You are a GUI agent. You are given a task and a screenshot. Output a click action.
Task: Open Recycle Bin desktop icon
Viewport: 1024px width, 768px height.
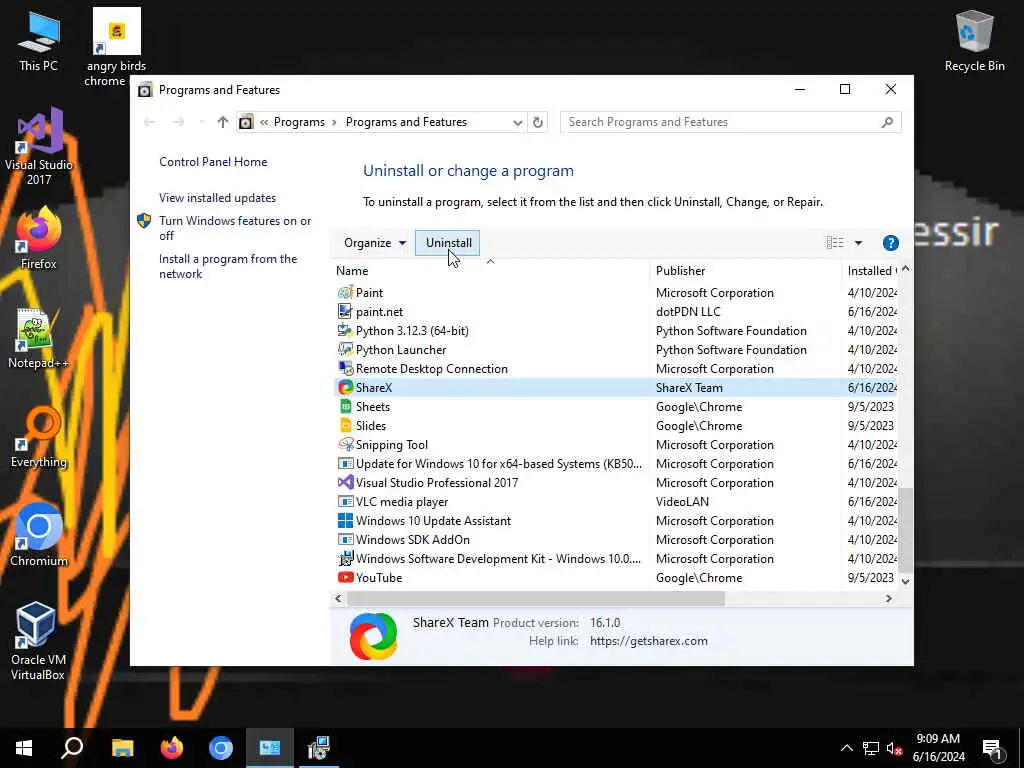[x=974, y=41]
